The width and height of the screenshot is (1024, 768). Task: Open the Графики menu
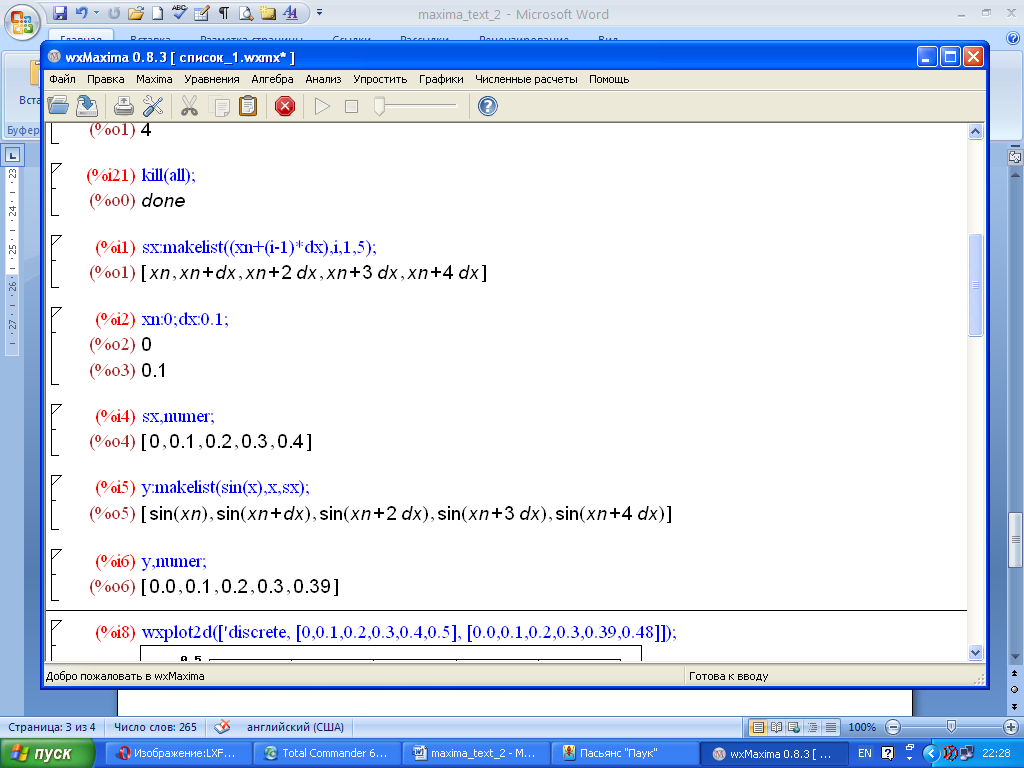[441, 79]
